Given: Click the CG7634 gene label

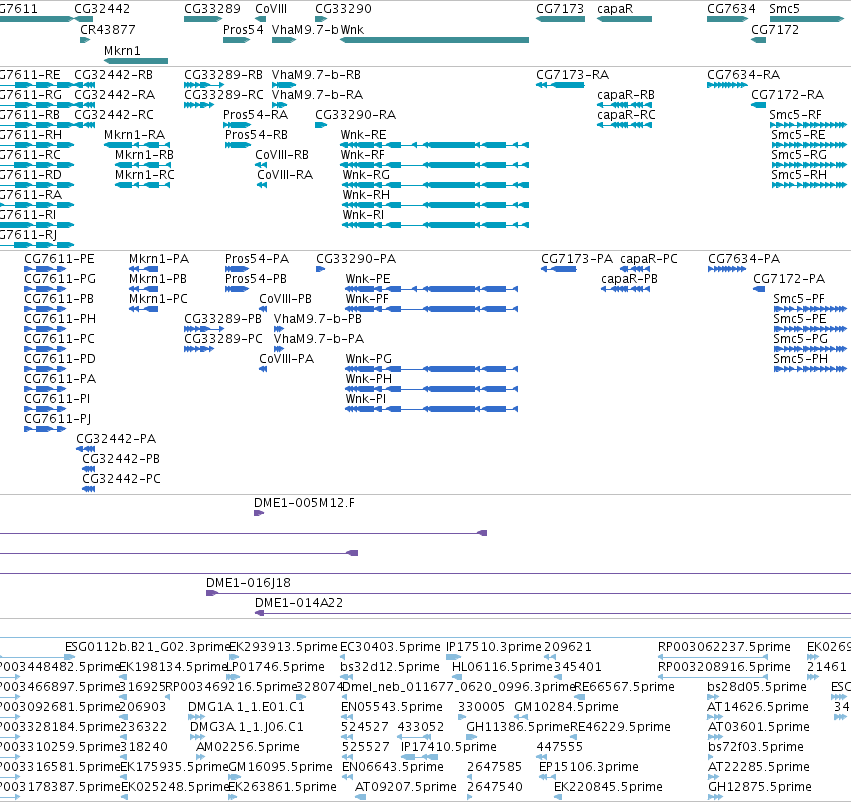Looking at the screenshot, I should coord(731,9).
